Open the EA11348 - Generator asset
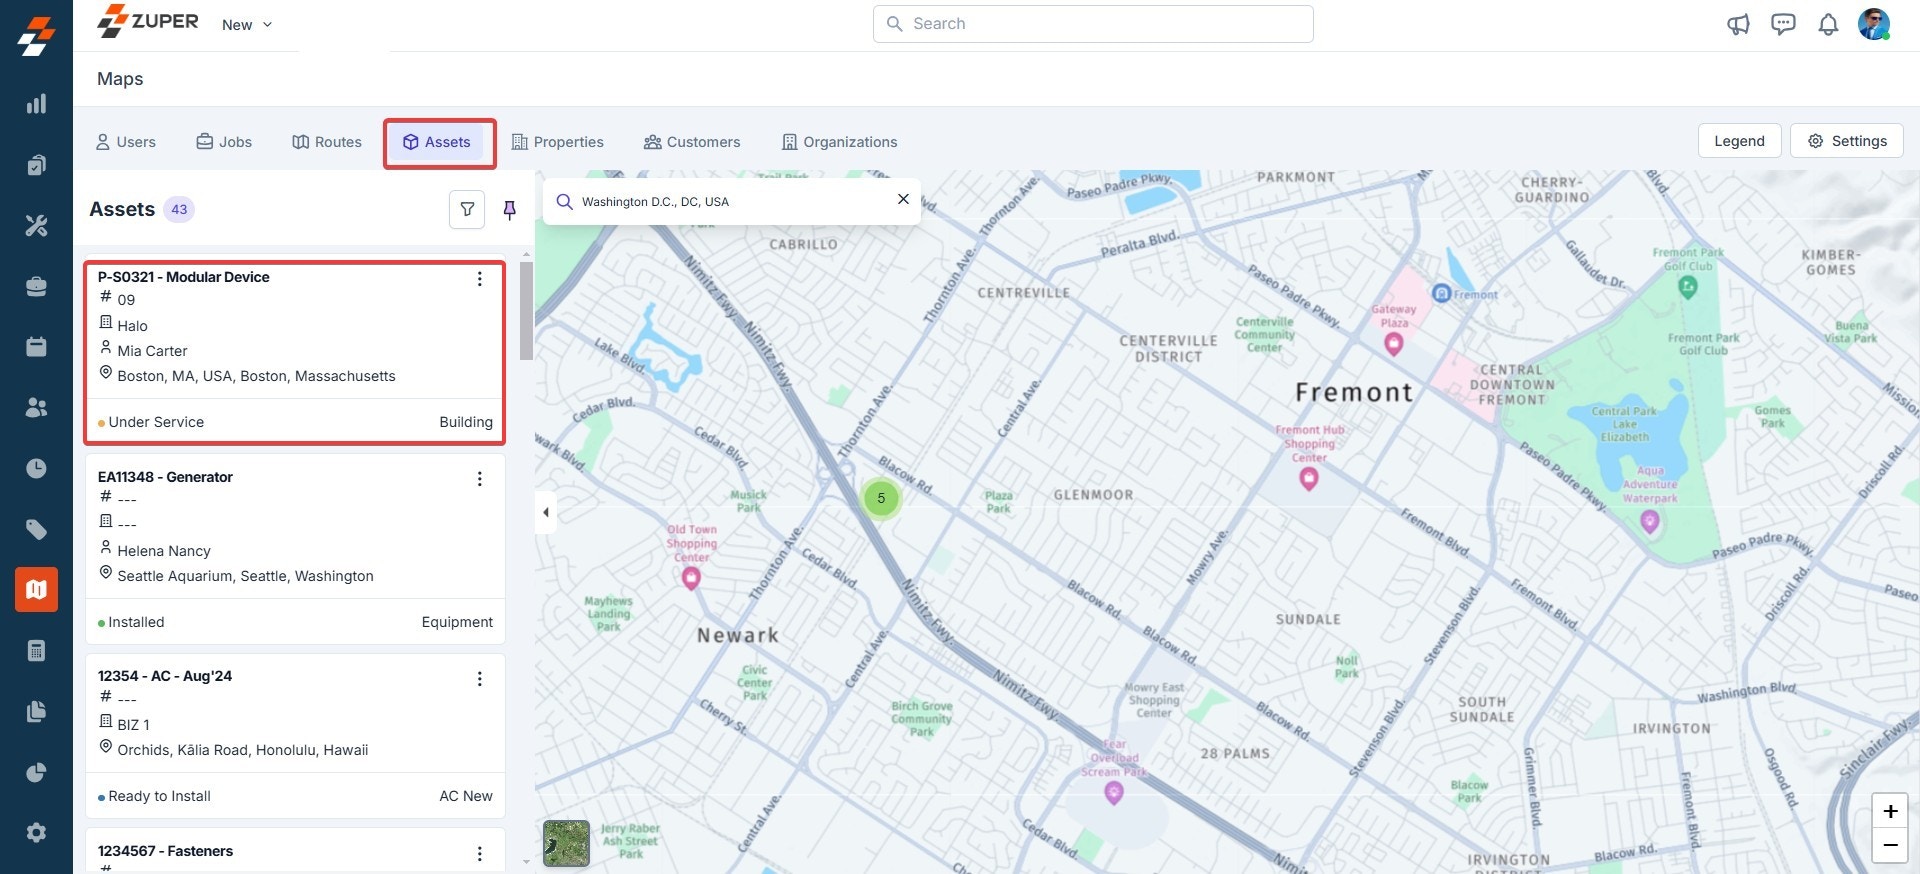Screen dimensions: 1920x874 pos(165,477)
